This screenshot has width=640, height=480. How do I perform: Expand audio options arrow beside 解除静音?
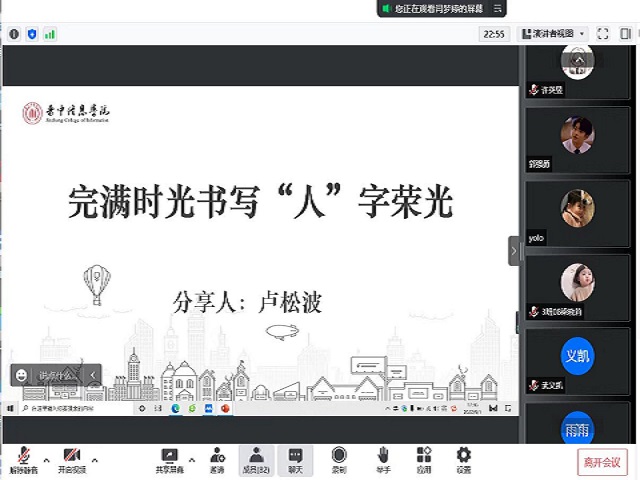pos(47,460)
